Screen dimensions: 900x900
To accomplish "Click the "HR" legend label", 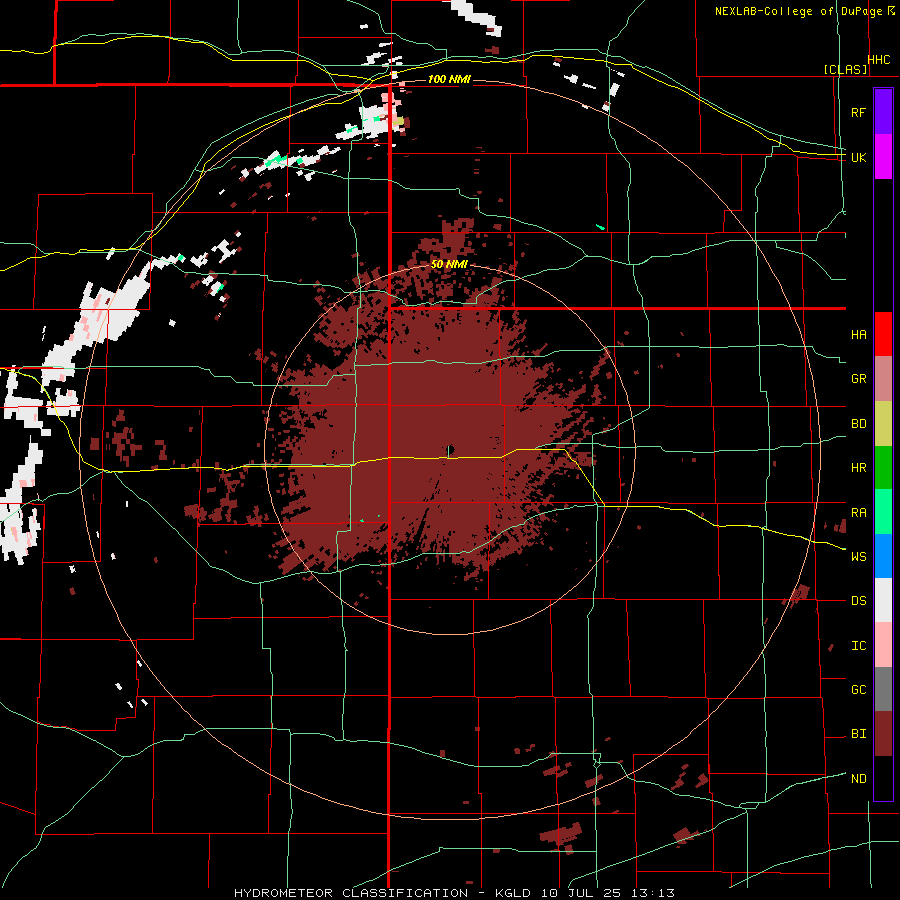I will pyautogui.click(x=858, y=468).
